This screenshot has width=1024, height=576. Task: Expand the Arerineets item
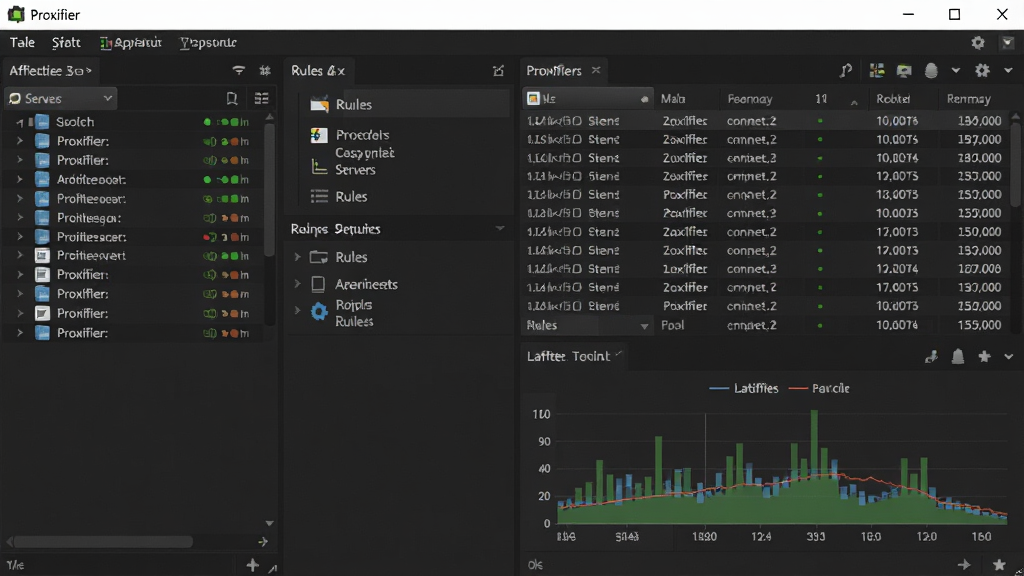point(297,284)
